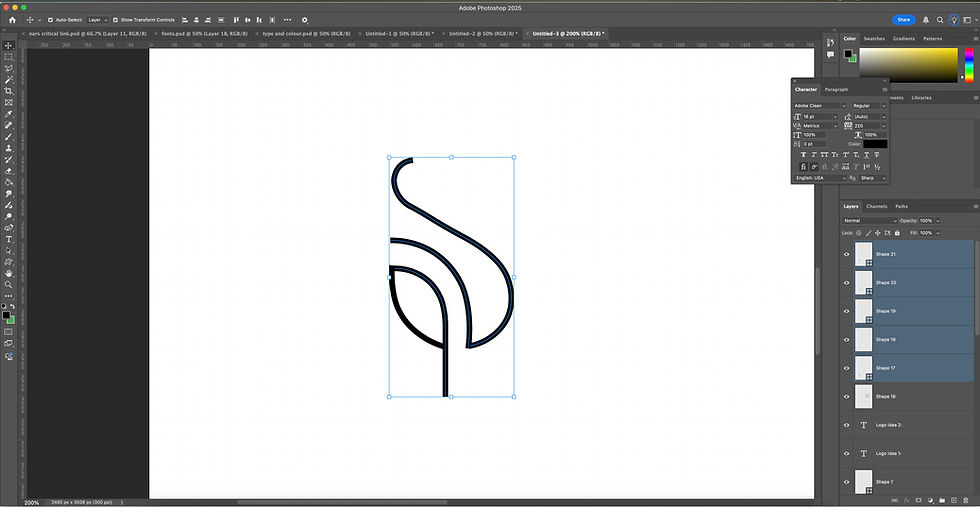Link selected layers
Screen dimensions: 980x507
[x=894, y=500]
